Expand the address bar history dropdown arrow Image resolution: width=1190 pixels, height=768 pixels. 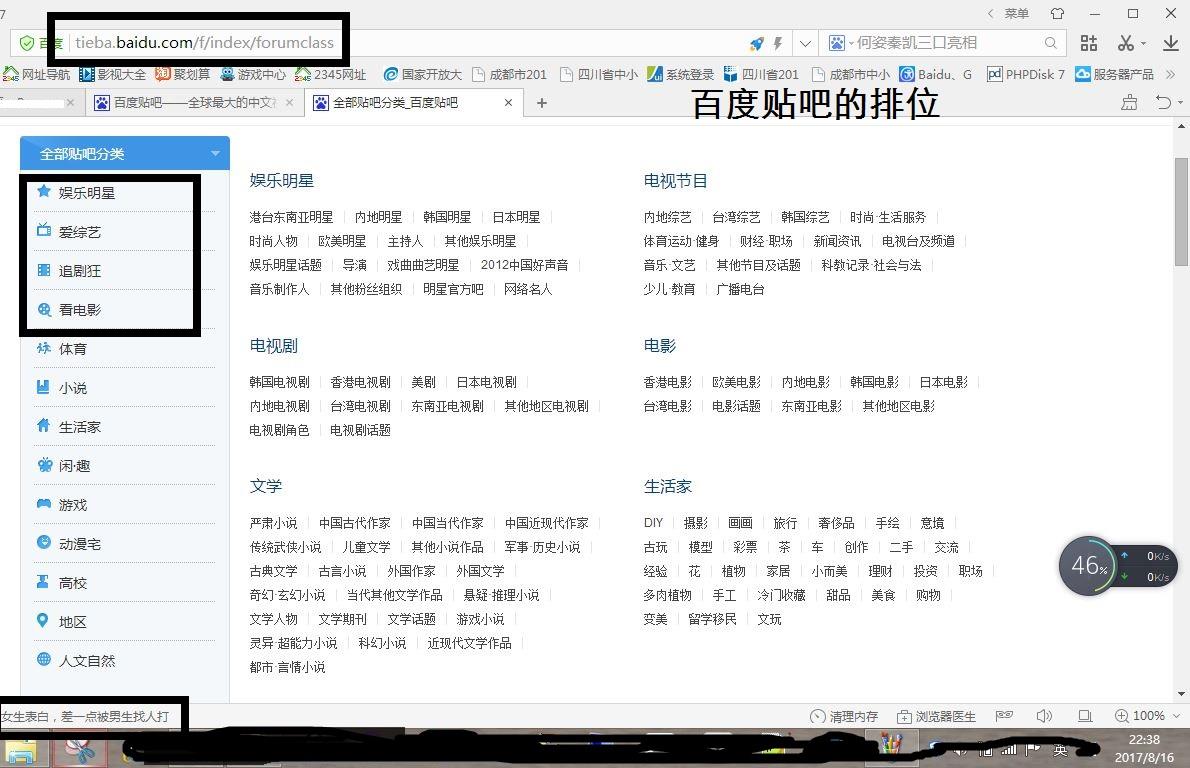coord(805,43)
